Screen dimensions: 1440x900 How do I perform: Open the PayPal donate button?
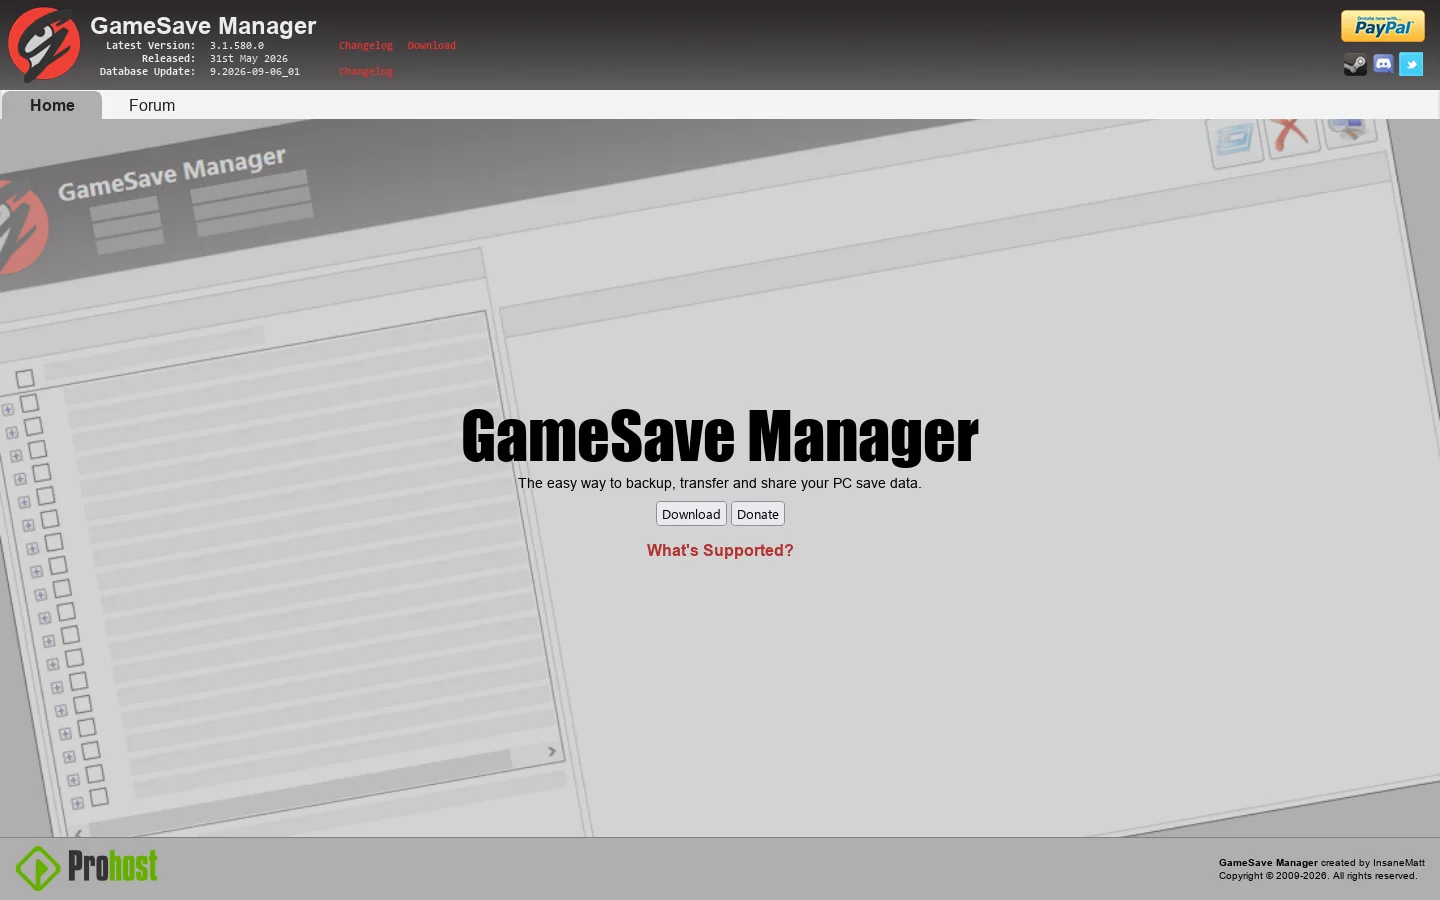coord(1382,26)
